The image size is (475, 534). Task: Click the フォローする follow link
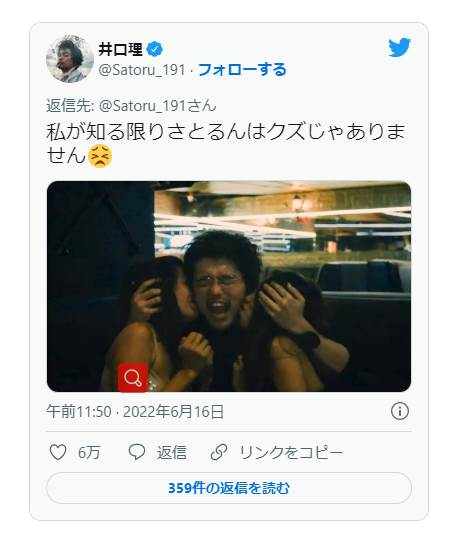coord(242,70)
